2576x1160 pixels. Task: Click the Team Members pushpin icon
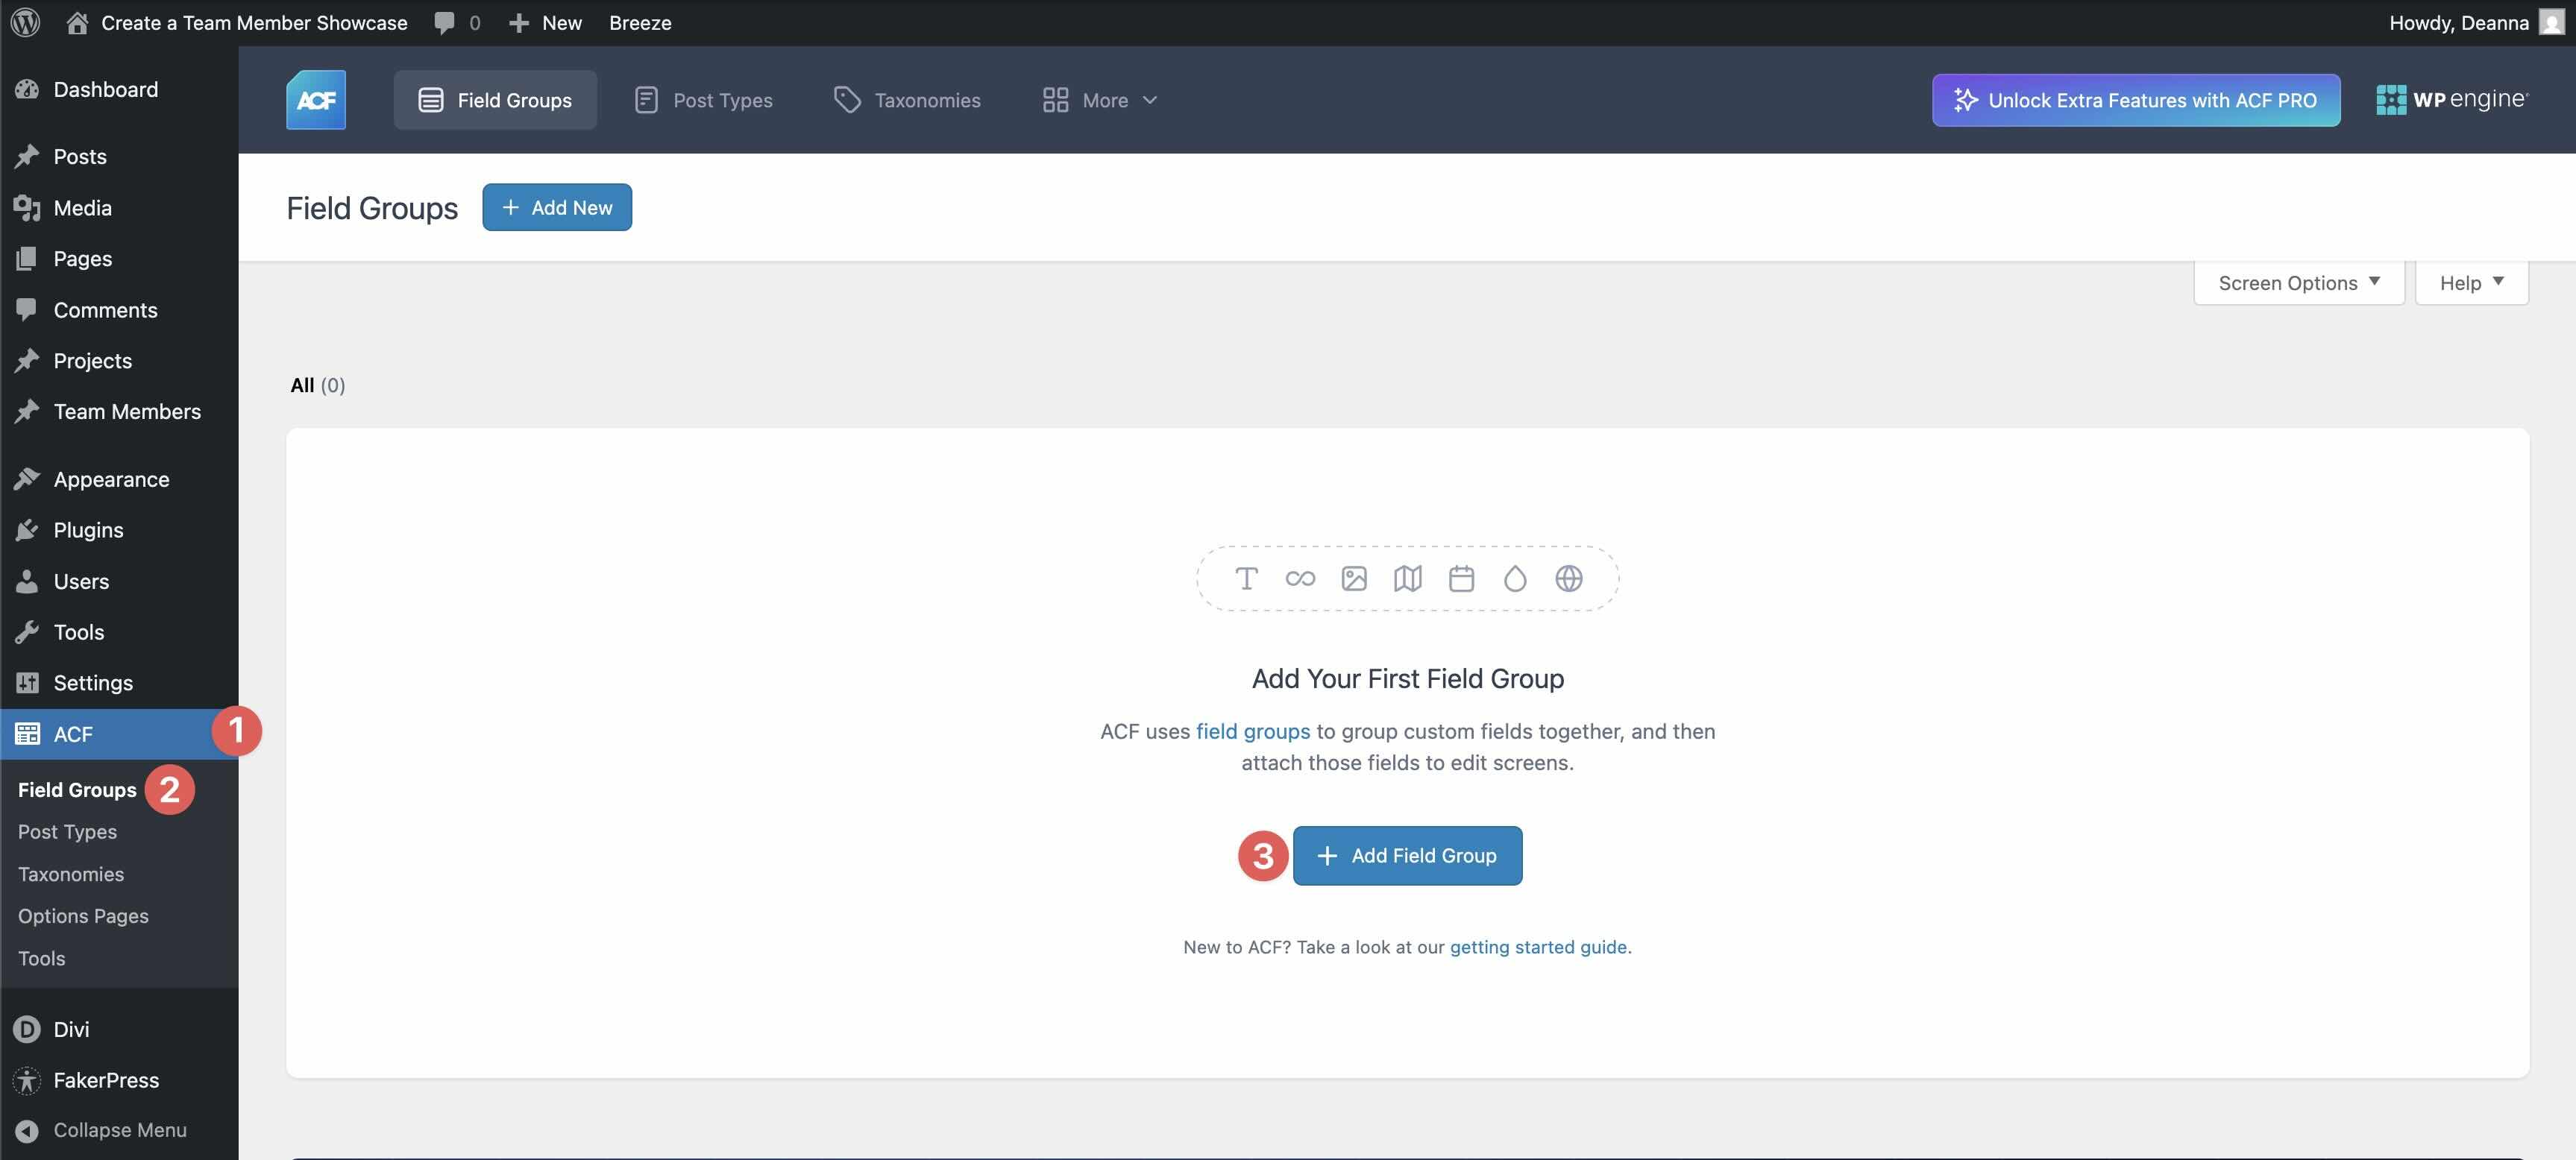[27, 411]
